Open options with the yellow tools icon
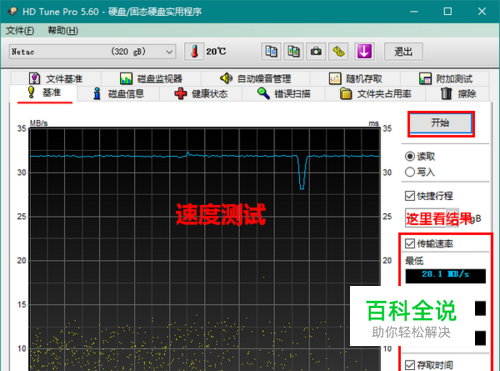This screenshot has height=371, width=500. pos(339,52)
